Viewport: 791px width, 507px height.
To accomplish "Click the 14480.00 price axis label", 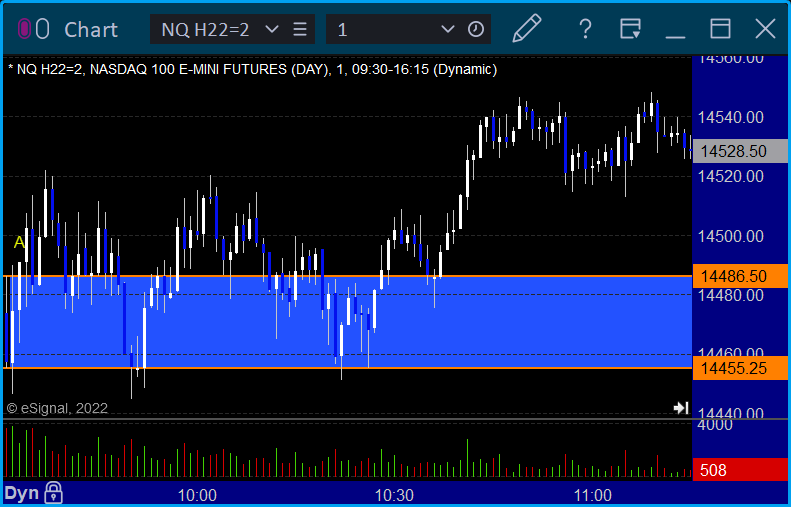I will pyautogui.click(x=730, y=295).
